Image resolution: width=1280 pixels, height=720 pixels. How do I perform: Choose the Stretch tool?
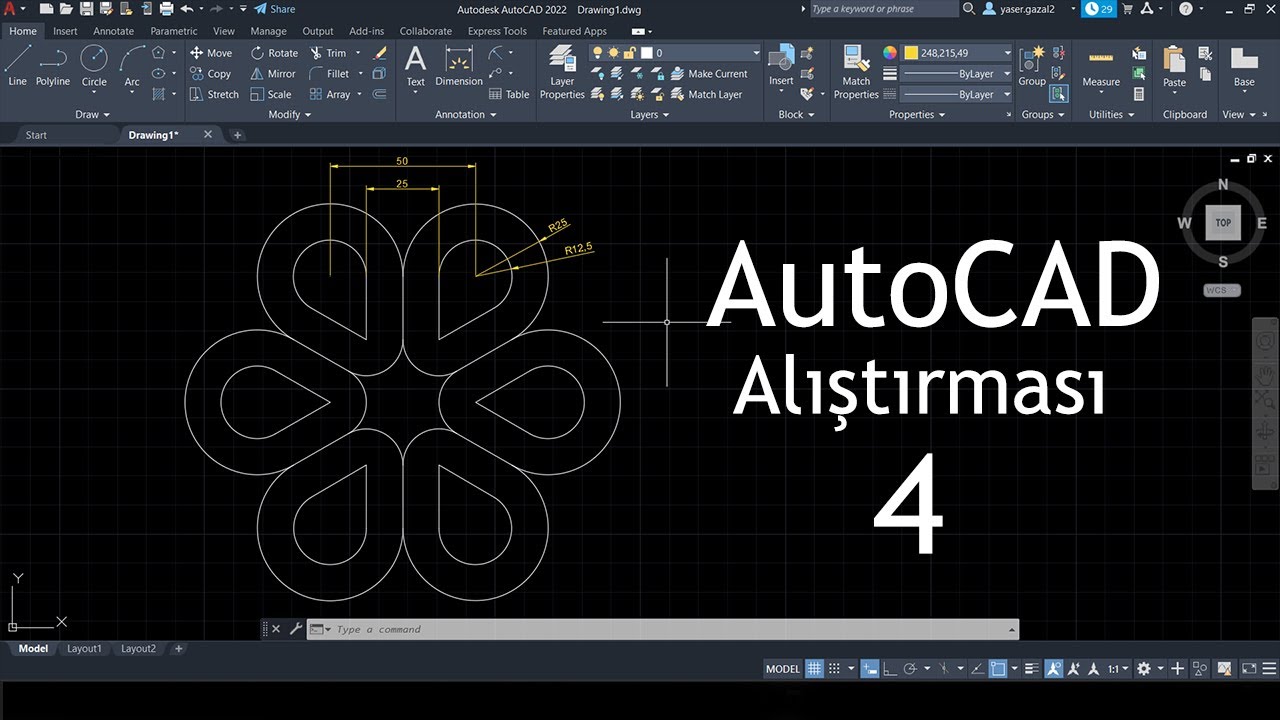pyautogui.click(x=215, y=95)
